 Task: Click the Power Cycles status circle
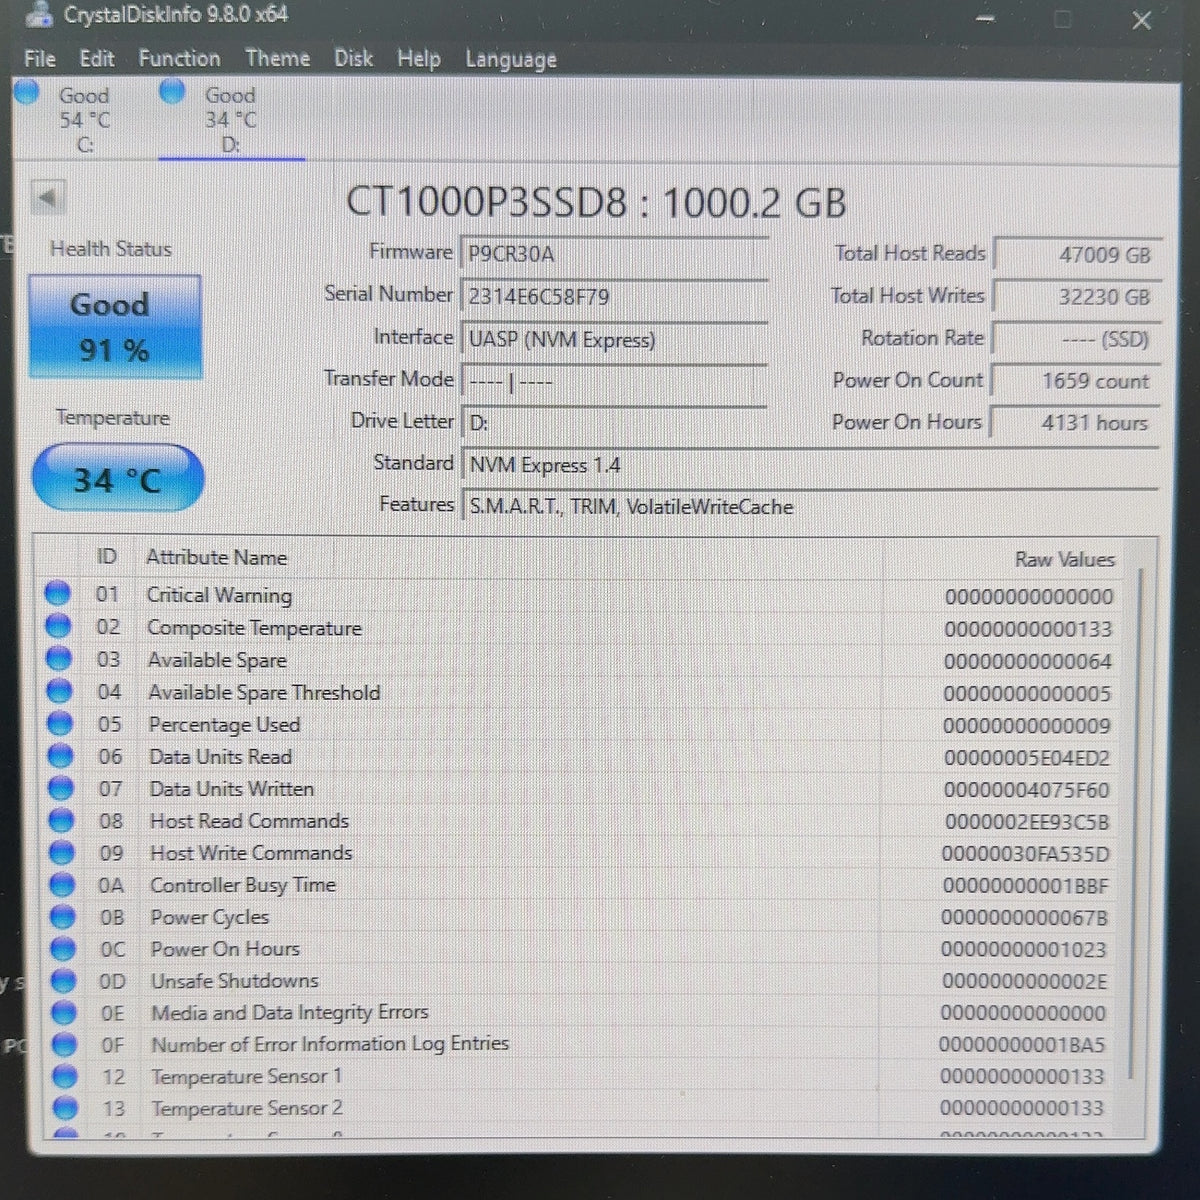(x=62, y=916)
